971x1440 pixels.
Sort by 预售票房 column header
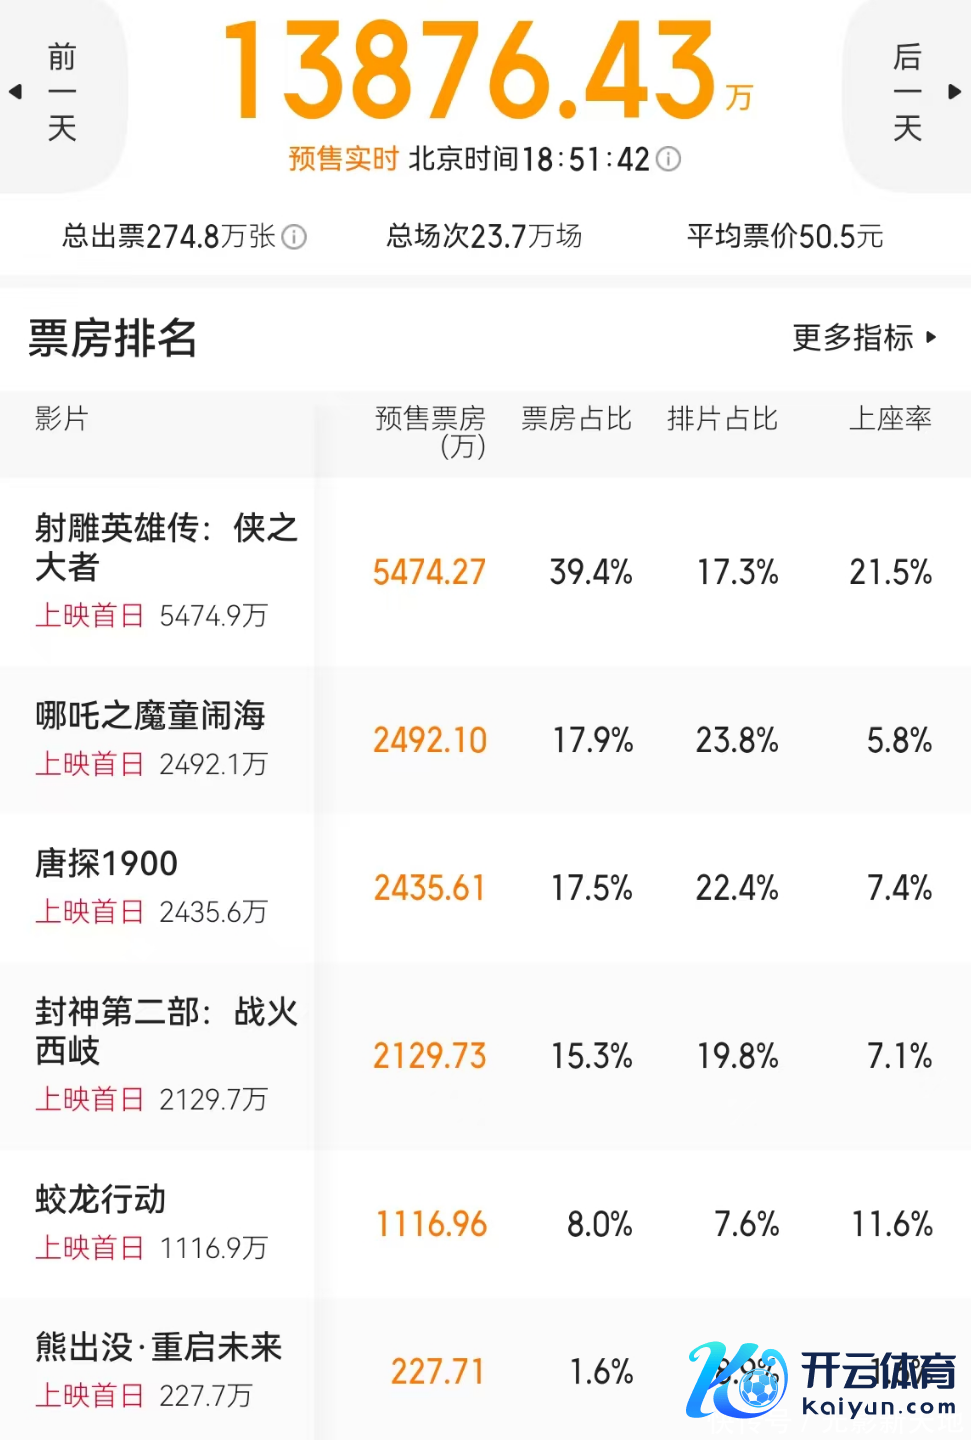(x=430, y=430)
